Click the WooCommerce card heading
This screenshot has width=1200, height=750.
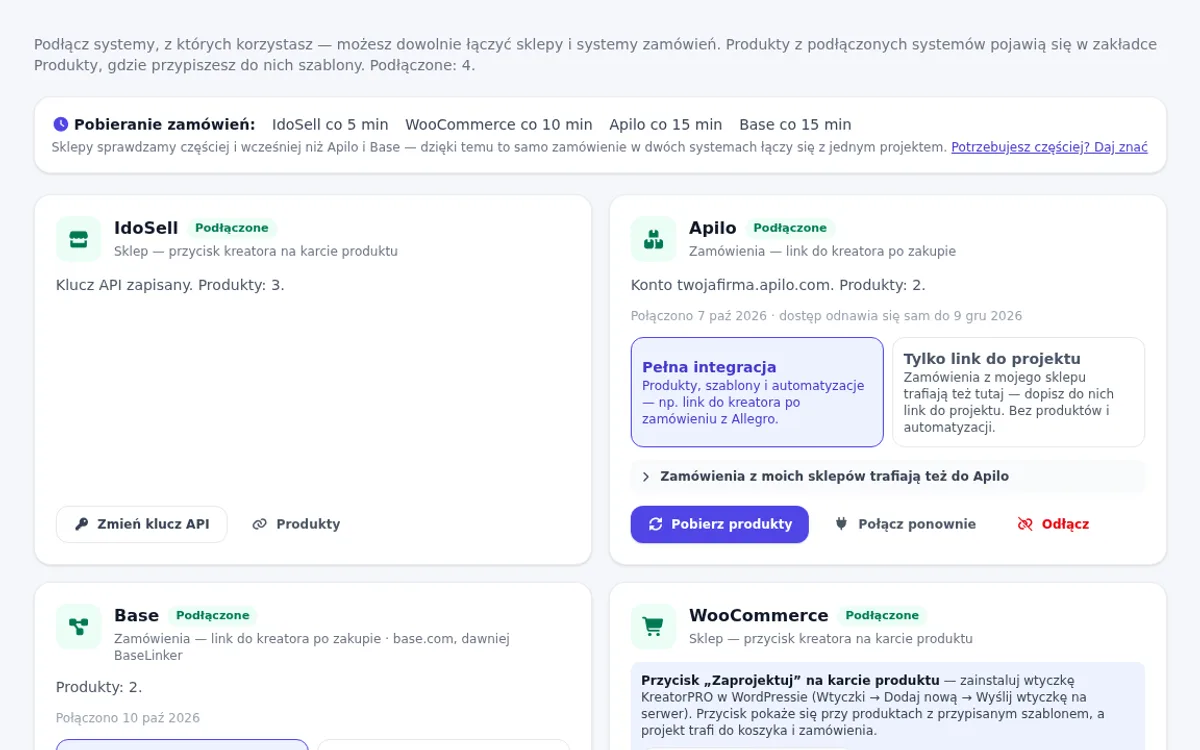[x=759, y=615]
